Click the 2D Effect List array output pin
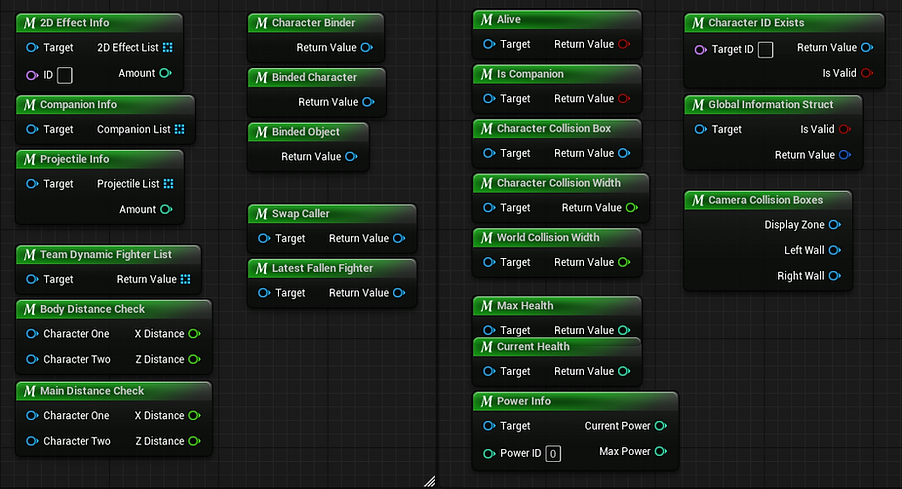The width and height of the screenshot is (902, 489). 167,47
